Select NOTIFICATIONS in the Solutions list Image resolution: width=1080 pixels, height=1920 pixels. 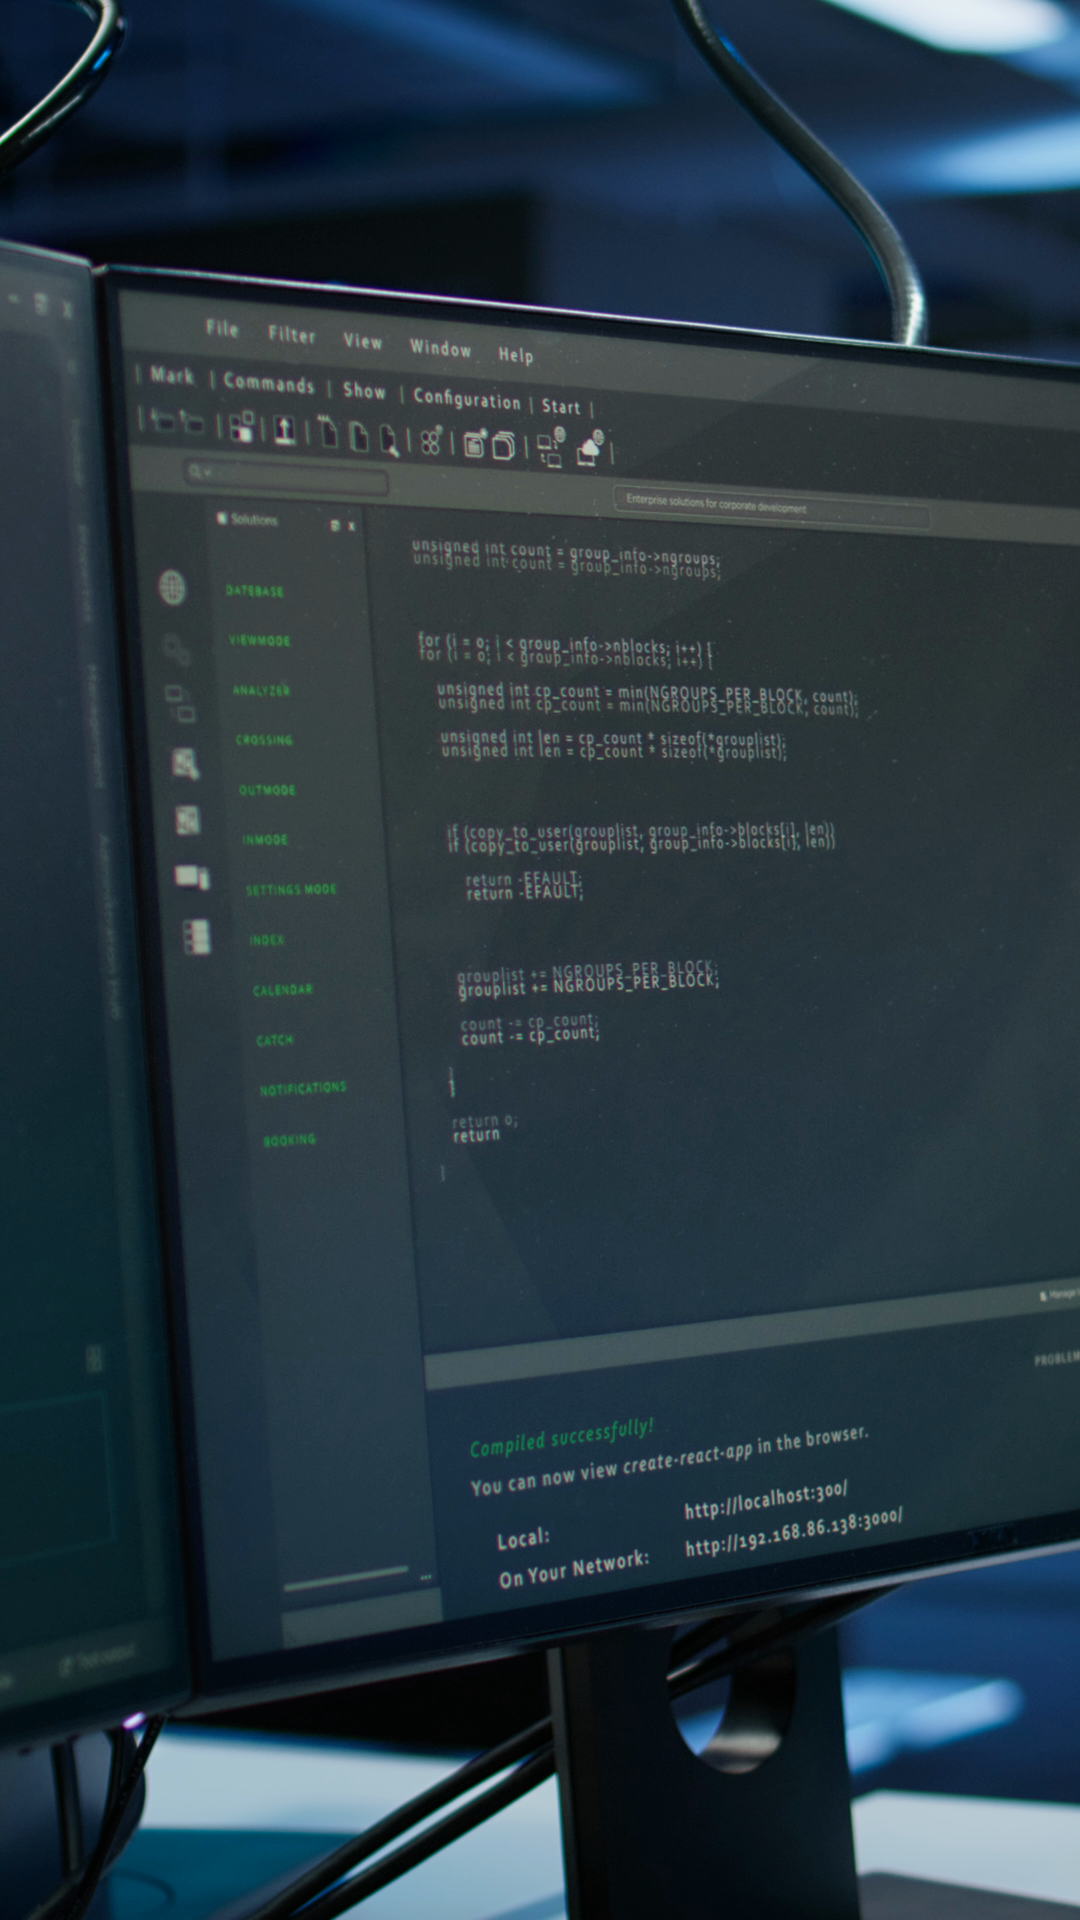tap(303, 1088)
